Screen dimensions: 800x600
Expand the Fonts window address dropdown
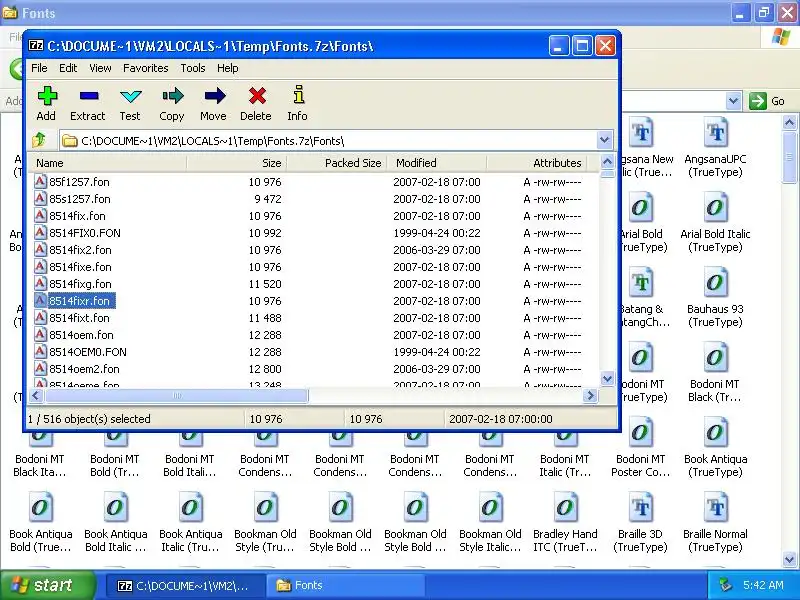coord(733,101)
